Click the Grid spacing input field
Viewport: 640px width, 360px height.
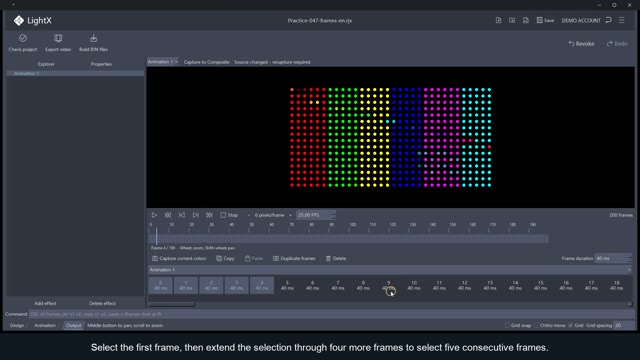coord(624,325)
